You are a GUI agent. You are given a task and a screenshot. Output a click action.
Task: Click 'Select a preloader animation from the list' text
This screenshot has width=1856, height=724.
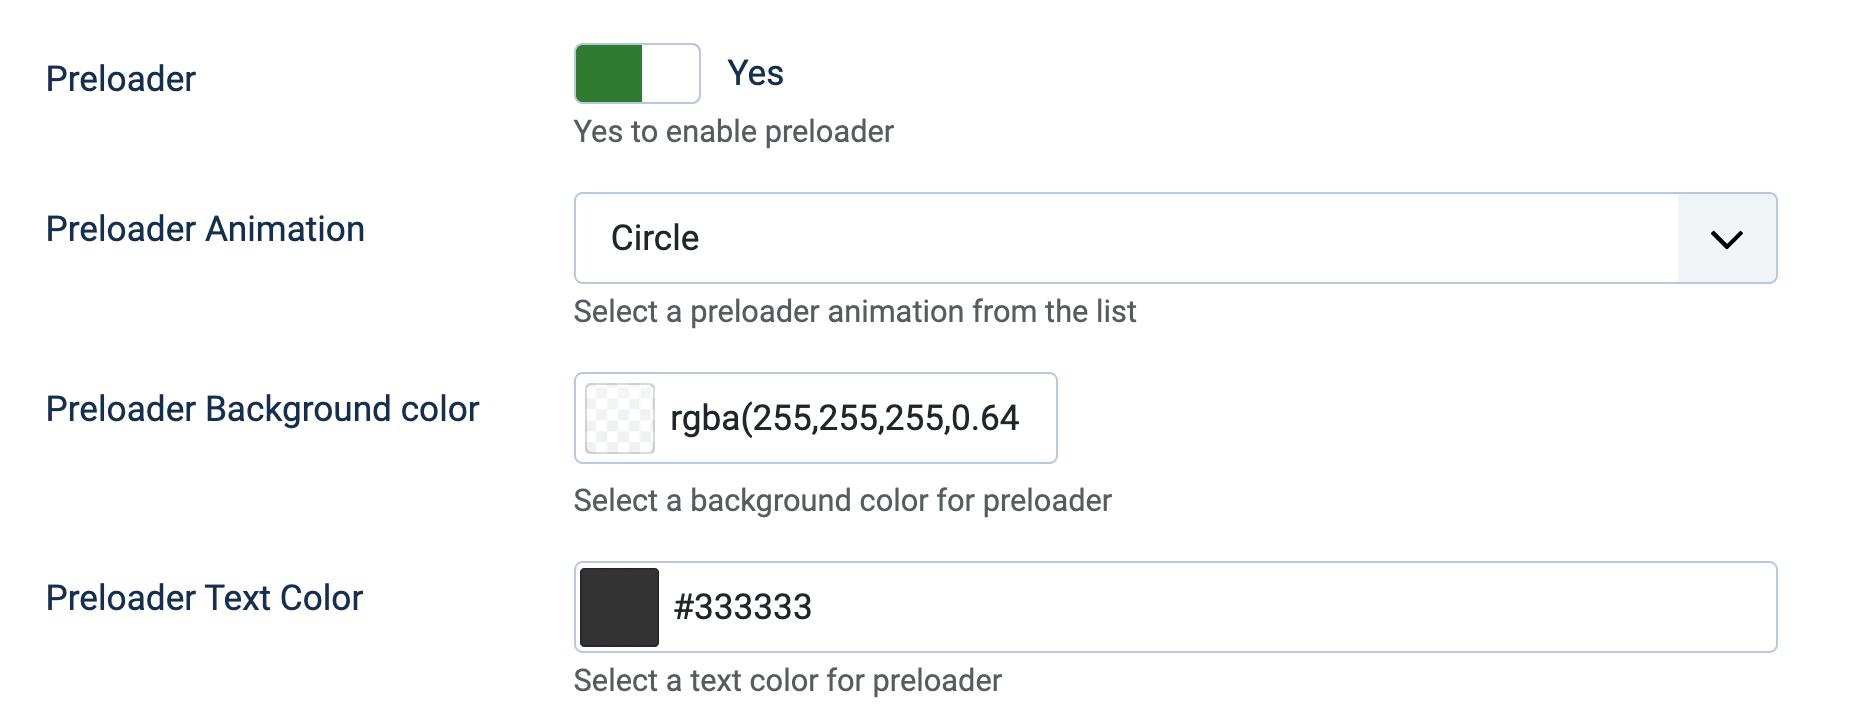coord(855,311)
